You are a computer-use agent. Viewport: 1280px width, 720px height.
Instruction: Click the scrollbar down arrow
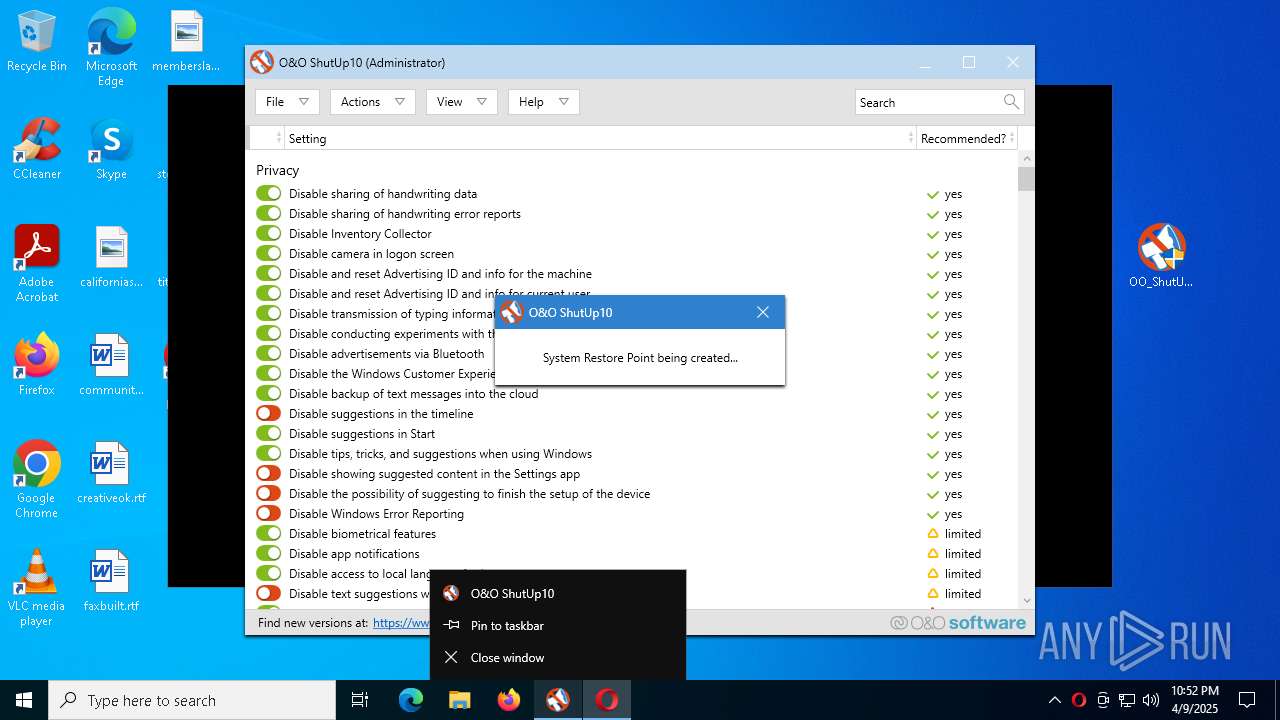pyautogui.click(x=1026, y=601)
